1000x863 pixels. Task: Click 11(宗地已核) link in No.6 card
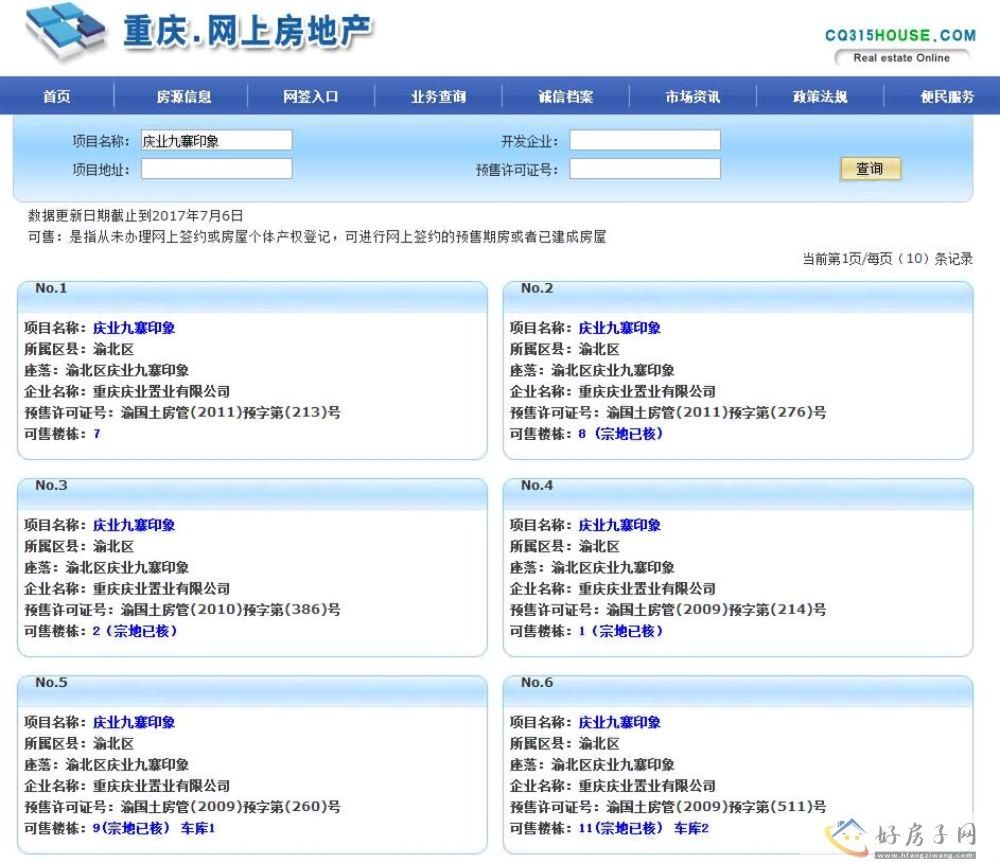point(621,828)
